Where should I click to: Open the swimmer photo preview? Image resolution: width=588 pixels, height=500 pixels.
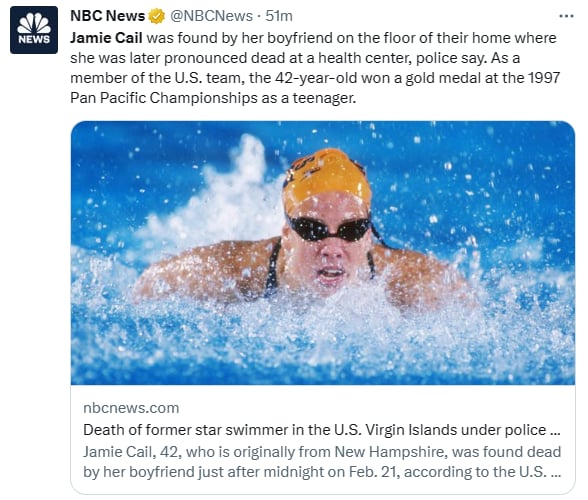click(322, 253)
